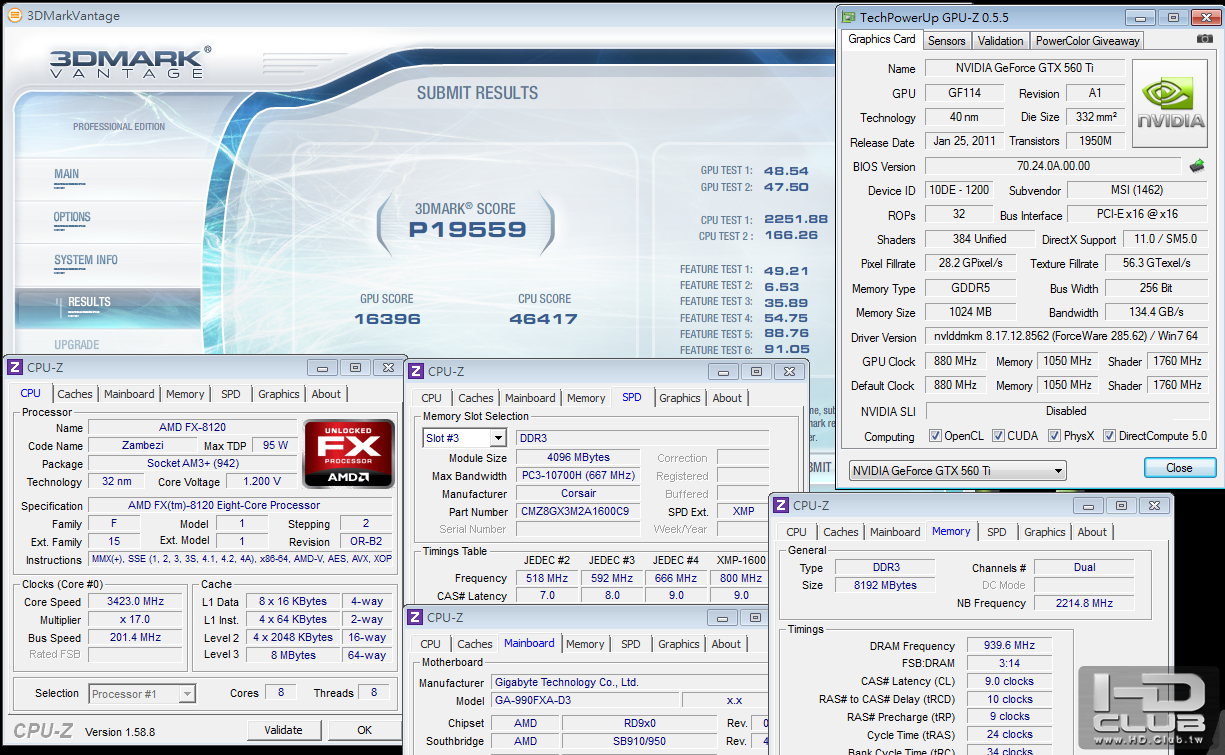Viewport: 1225px width, 755px height.
Task: Open SPD tab in CPU-Z Memory window
Action: click(x=997, y=532)
